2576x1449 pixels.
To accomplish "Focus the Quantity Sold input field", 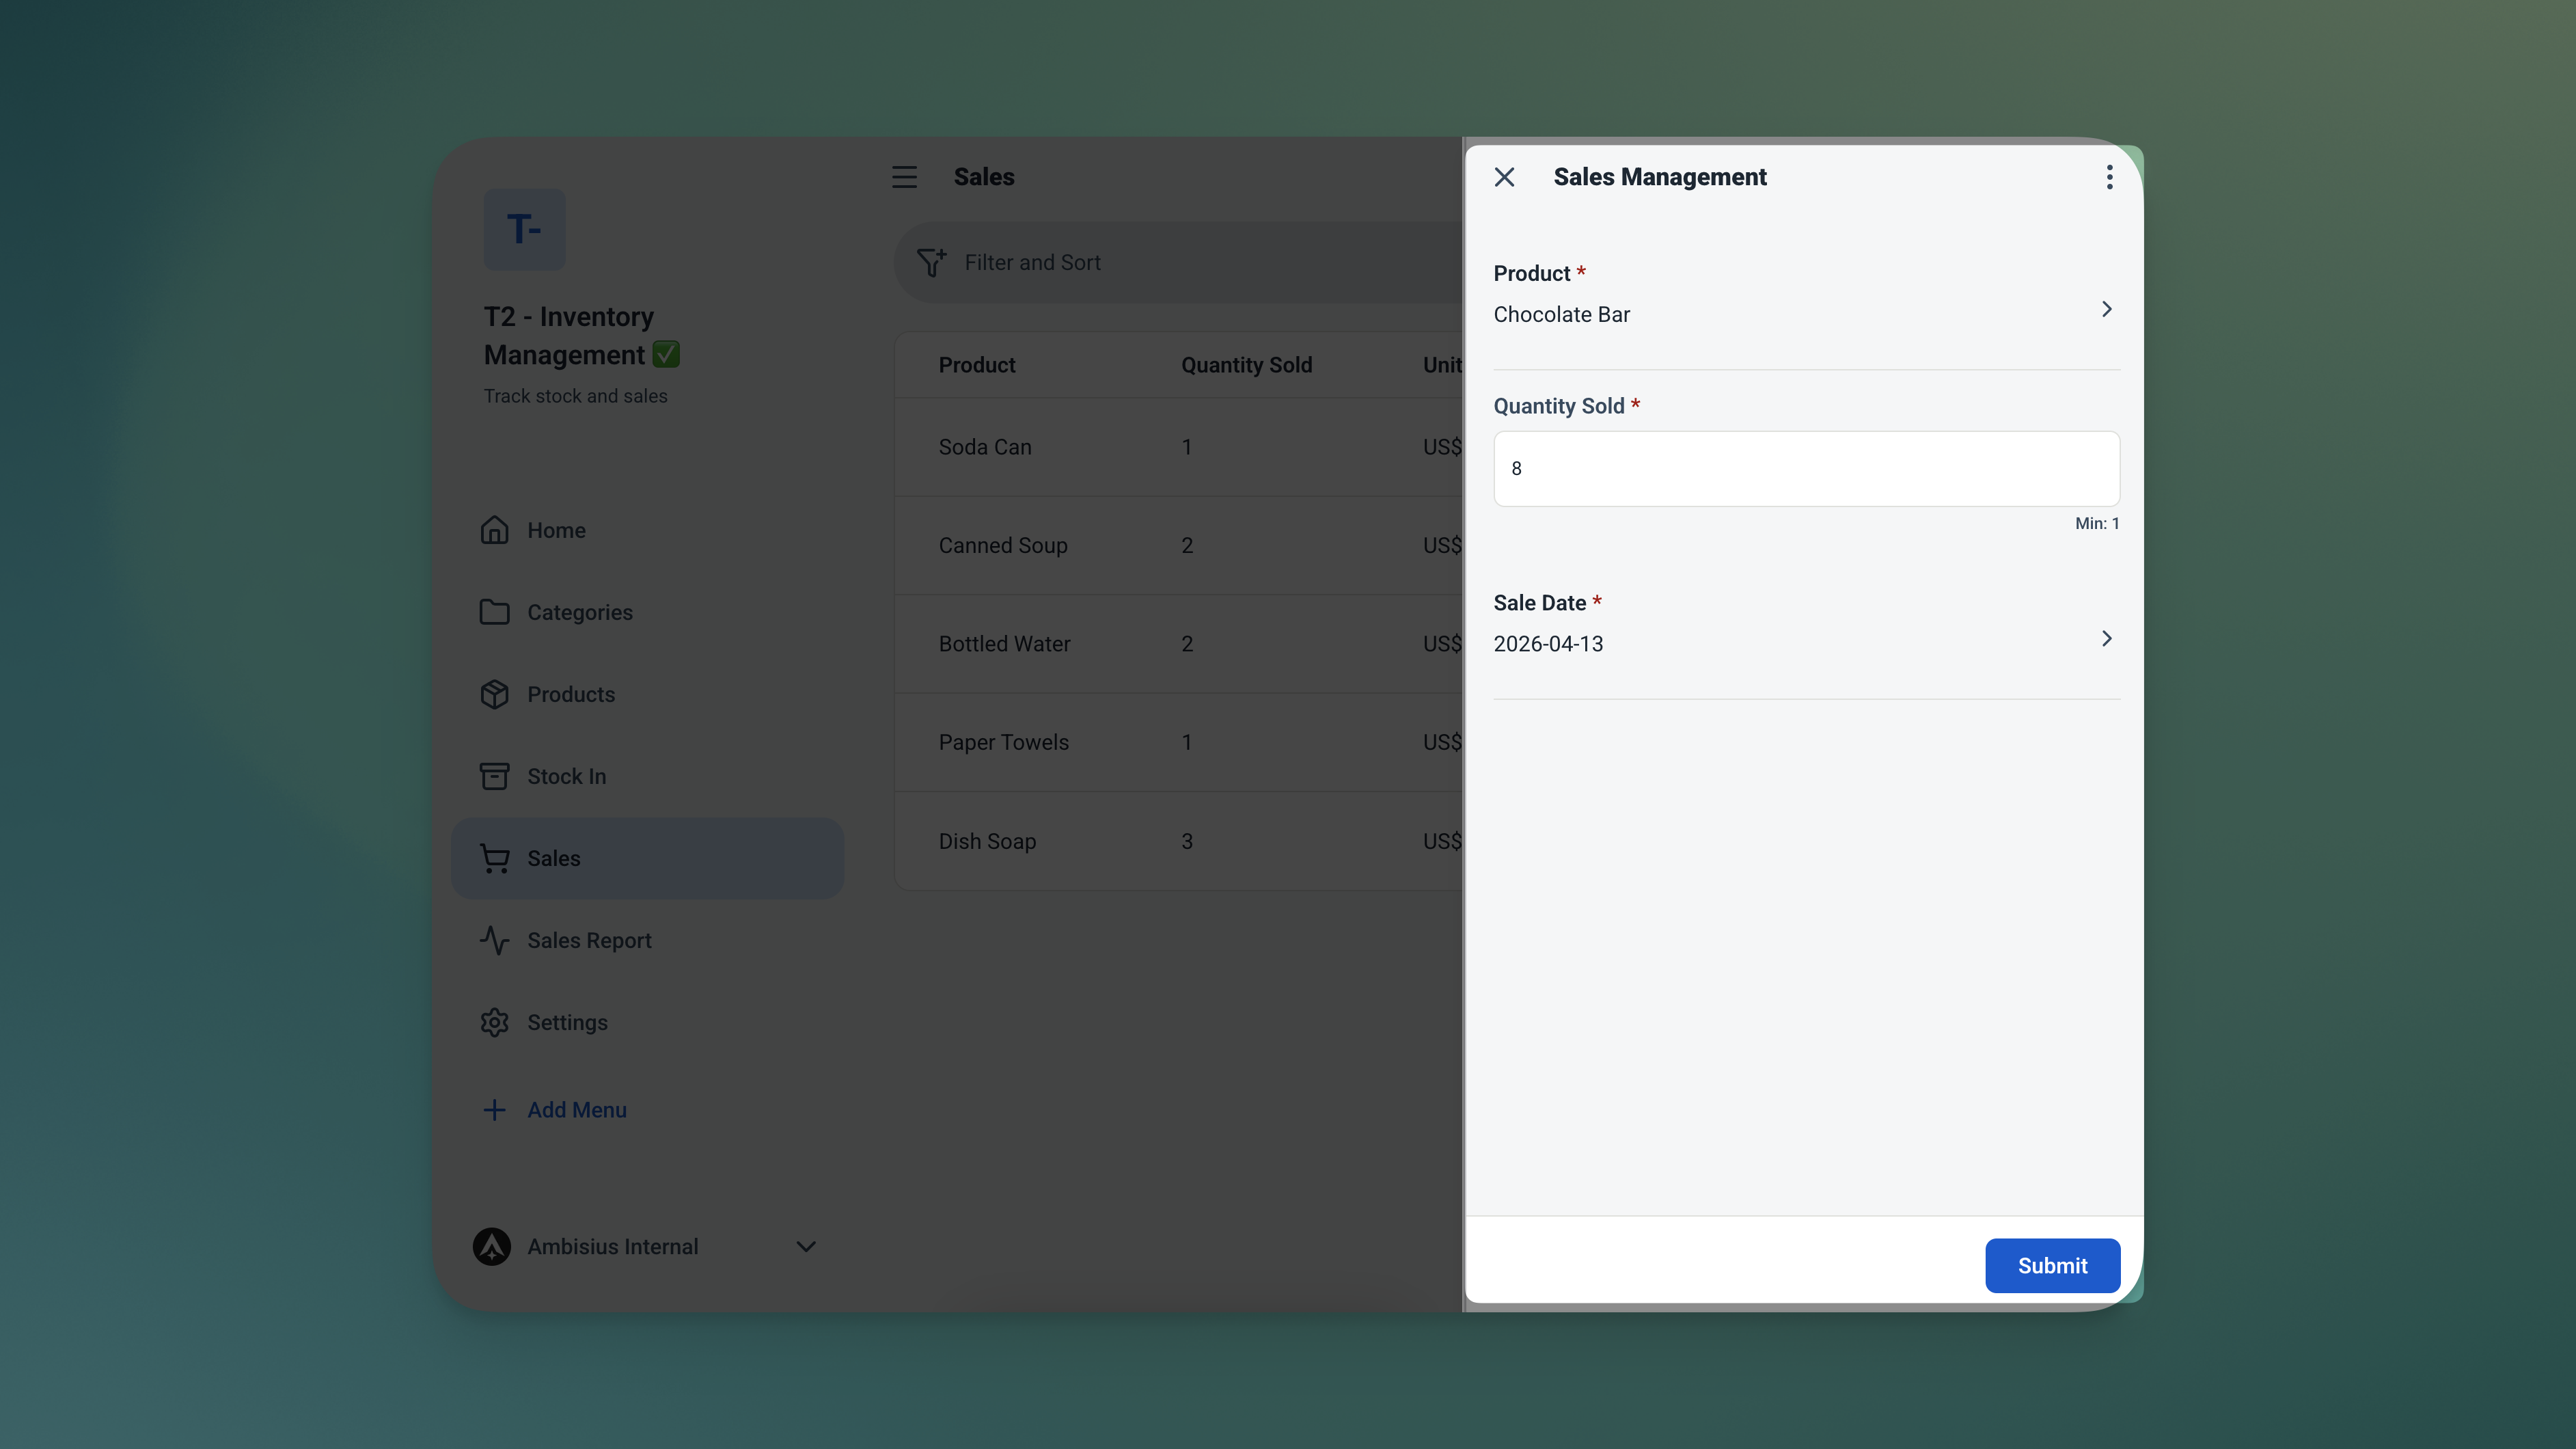I will [1805, 469].
